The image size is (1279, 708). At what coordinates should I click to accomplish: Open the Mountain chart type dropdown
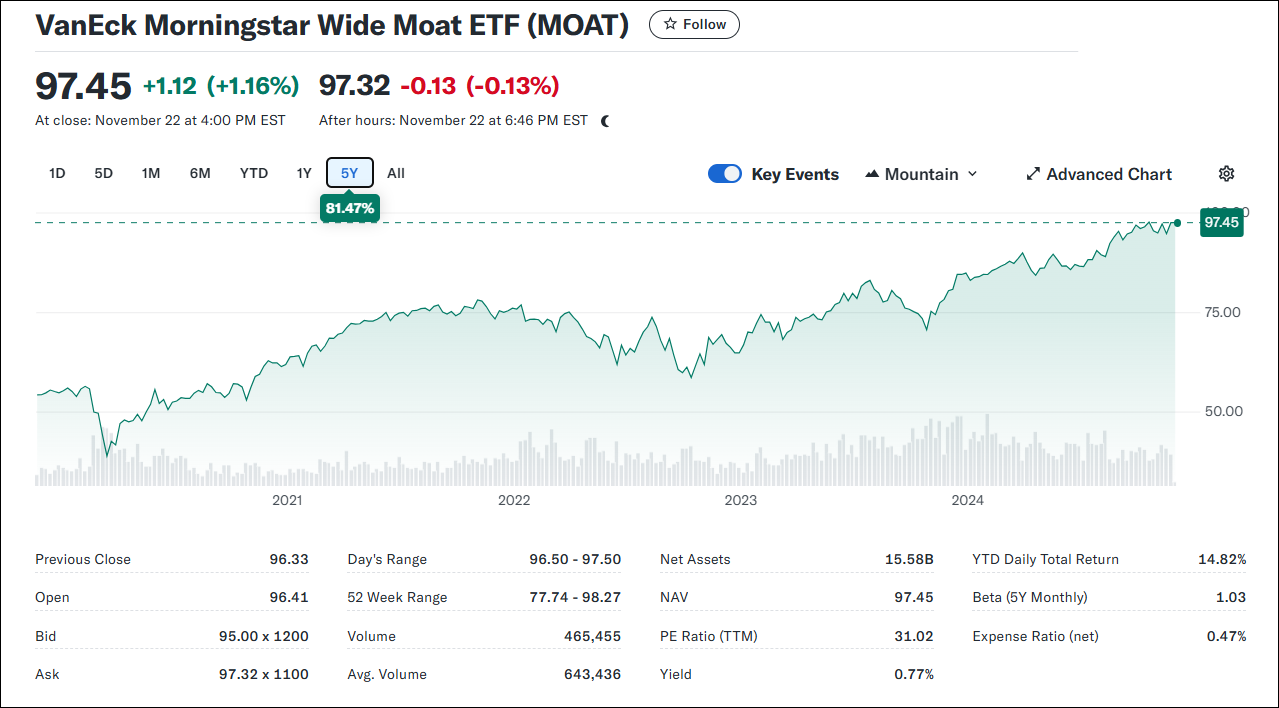coord(920,173)
